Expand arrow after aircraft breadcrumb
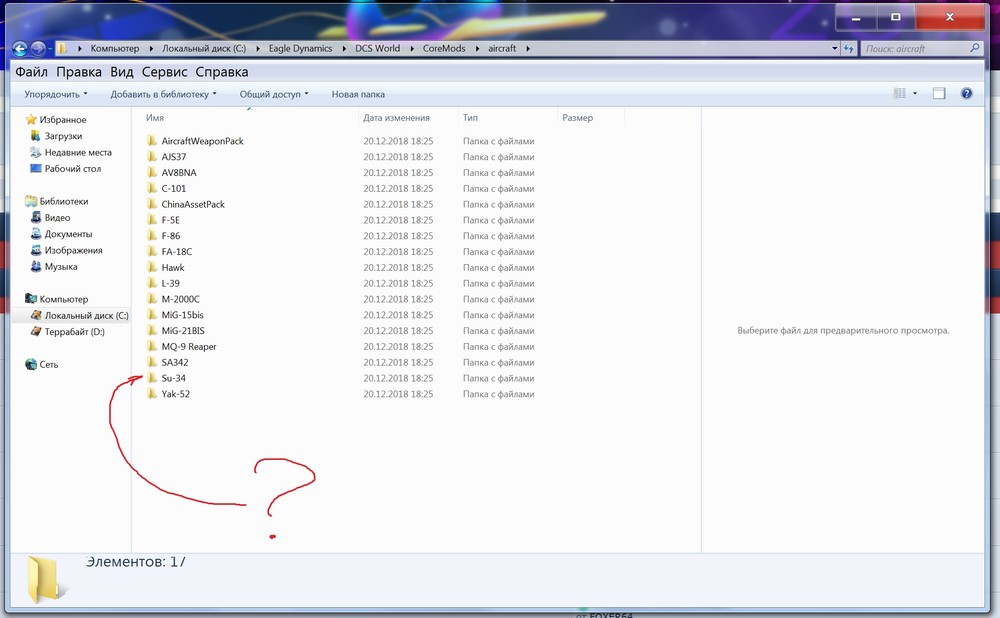 pos(528,48)
